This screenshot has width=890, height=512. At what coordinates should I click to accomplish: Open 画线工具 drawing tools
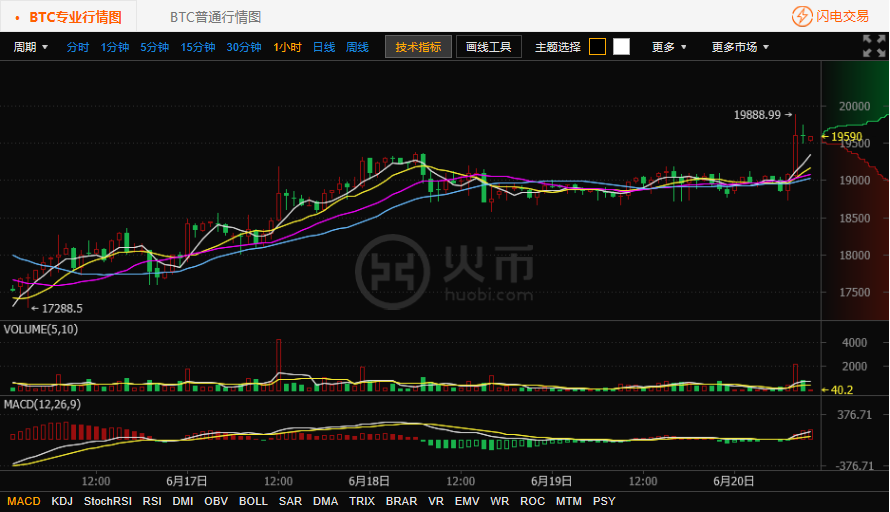[x=489, y=47]
